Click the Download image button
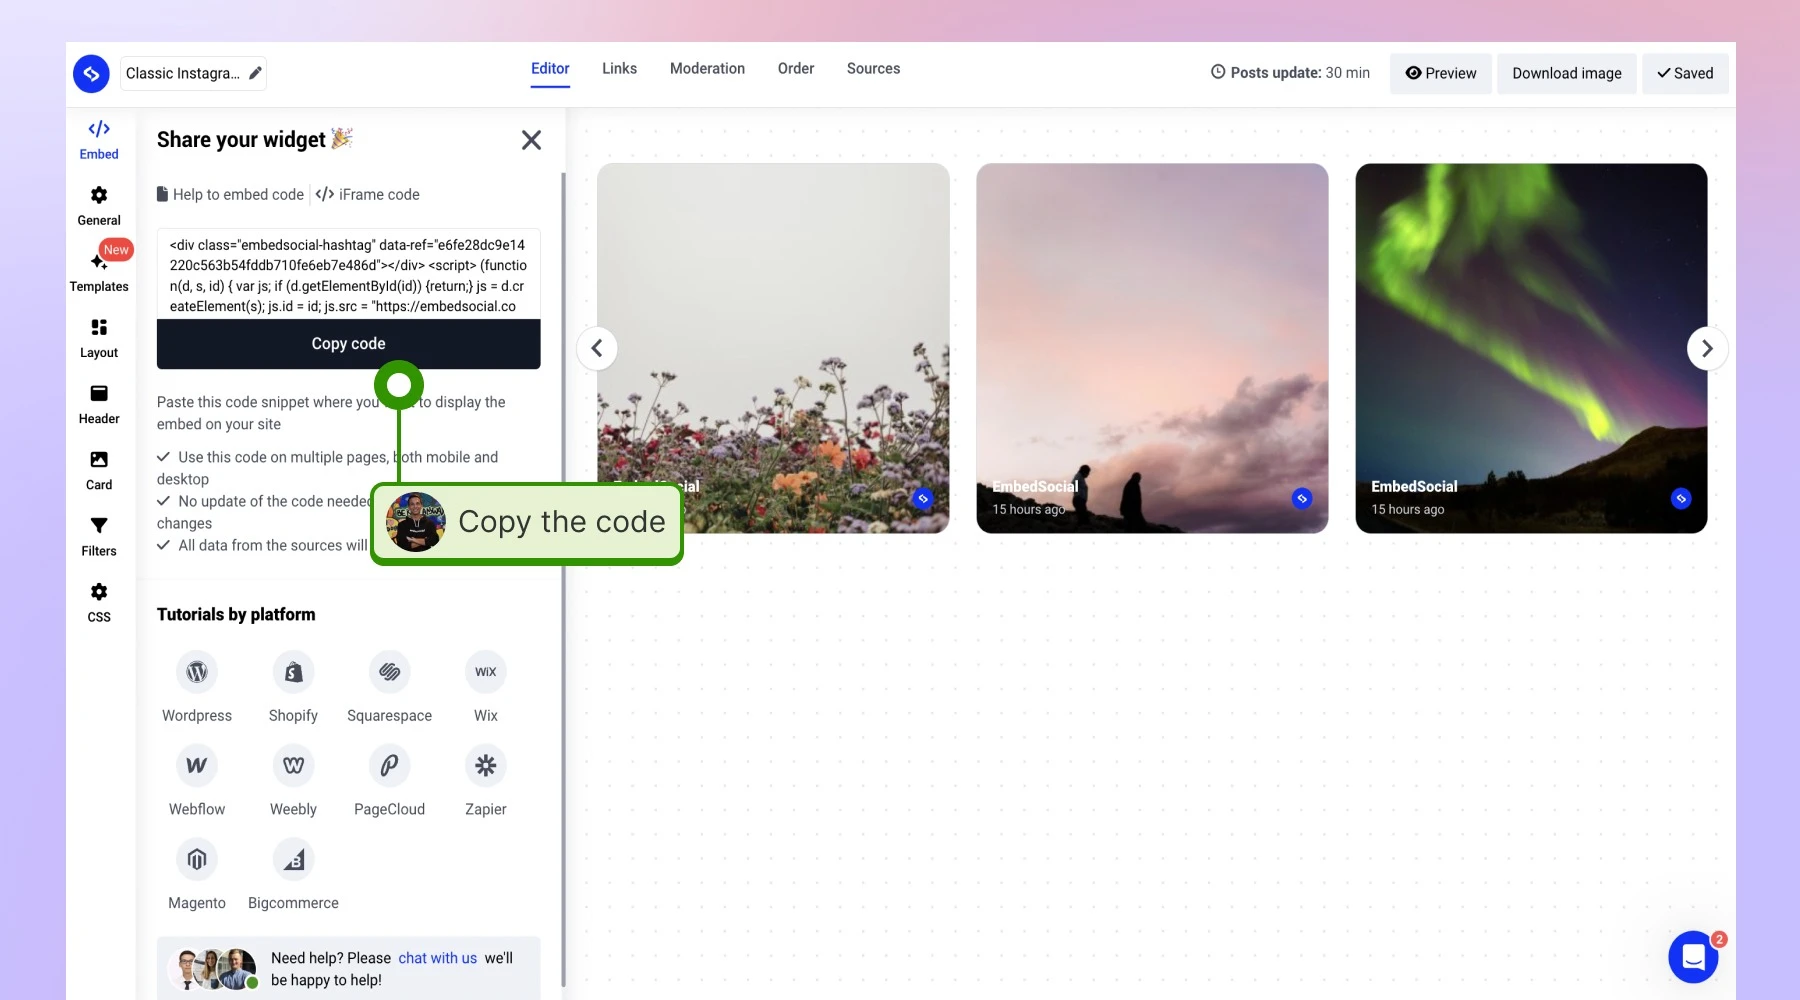1800x1000 pixels. (1567, 73)
